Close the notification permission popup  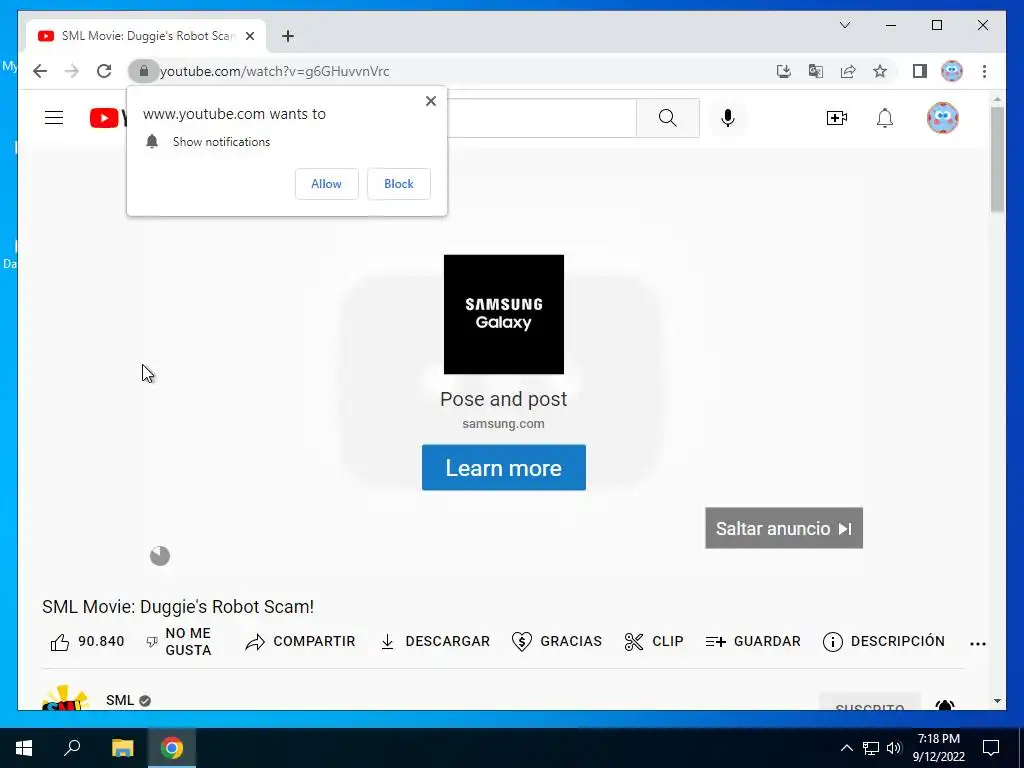coord(430,101)
